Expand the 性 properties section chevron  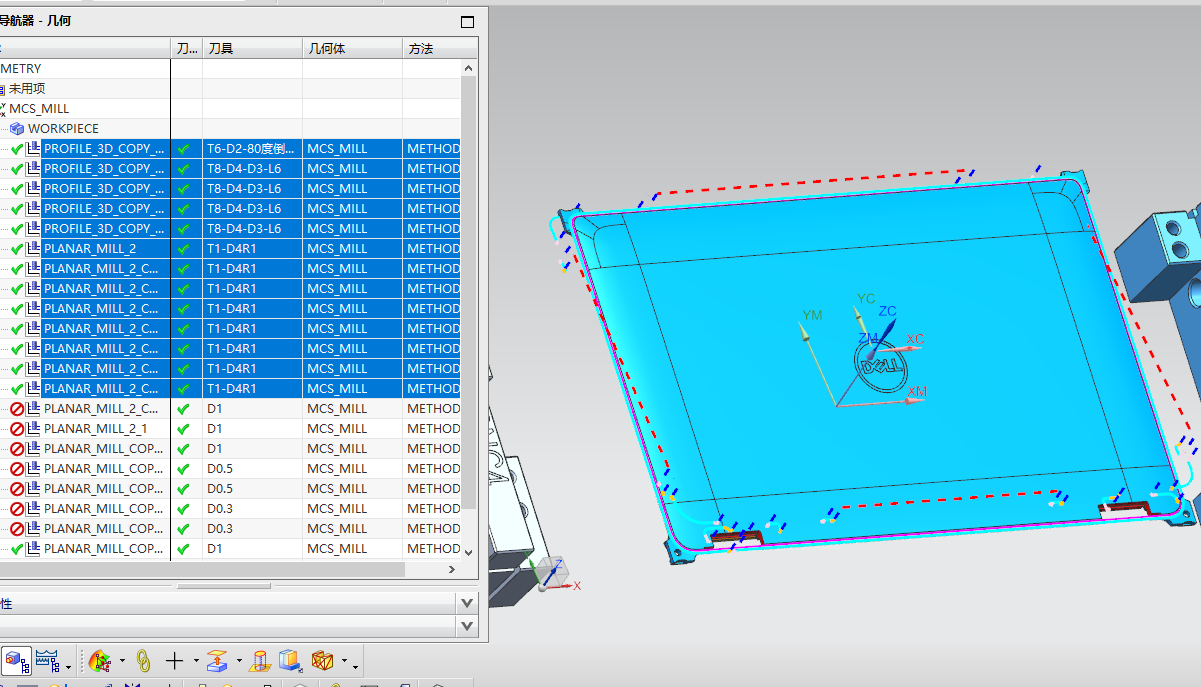tap(467, 603)
